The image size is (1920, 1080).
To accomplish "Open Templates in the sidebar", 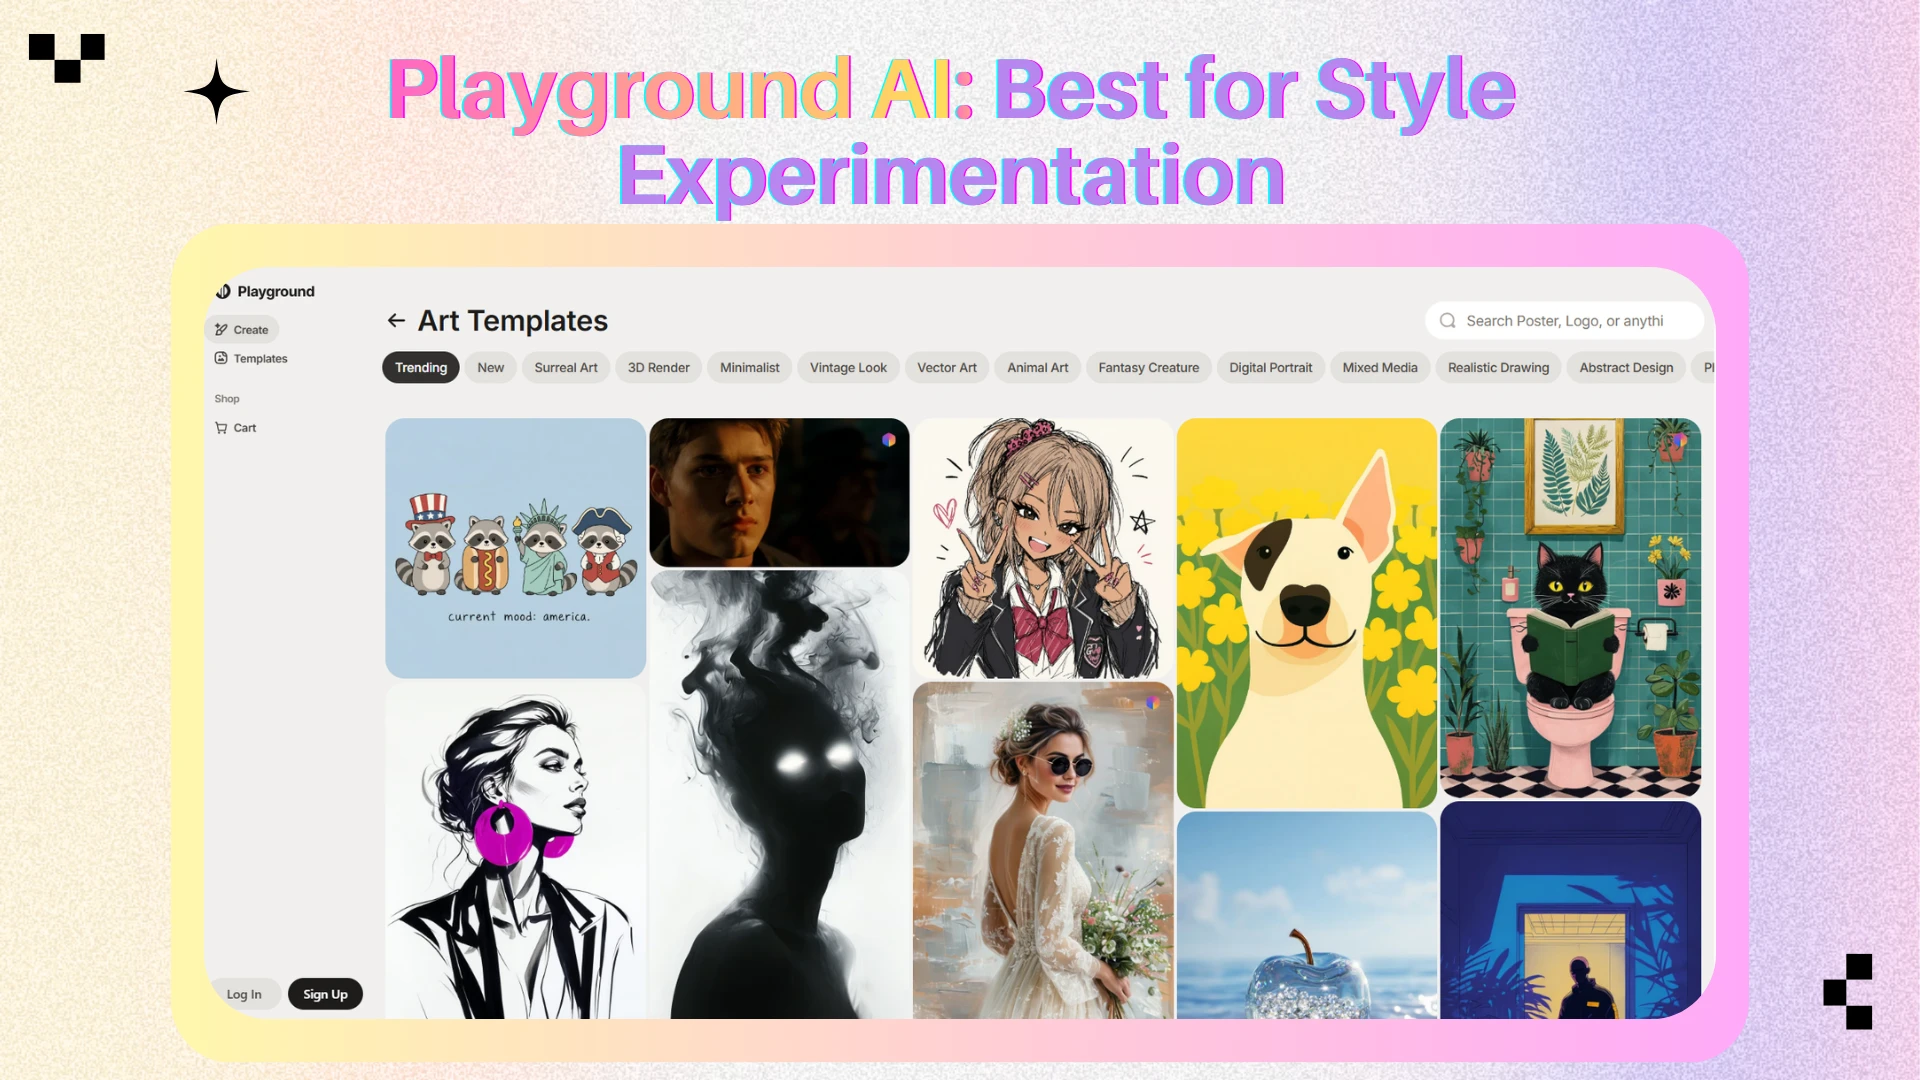I will (251, 358).
